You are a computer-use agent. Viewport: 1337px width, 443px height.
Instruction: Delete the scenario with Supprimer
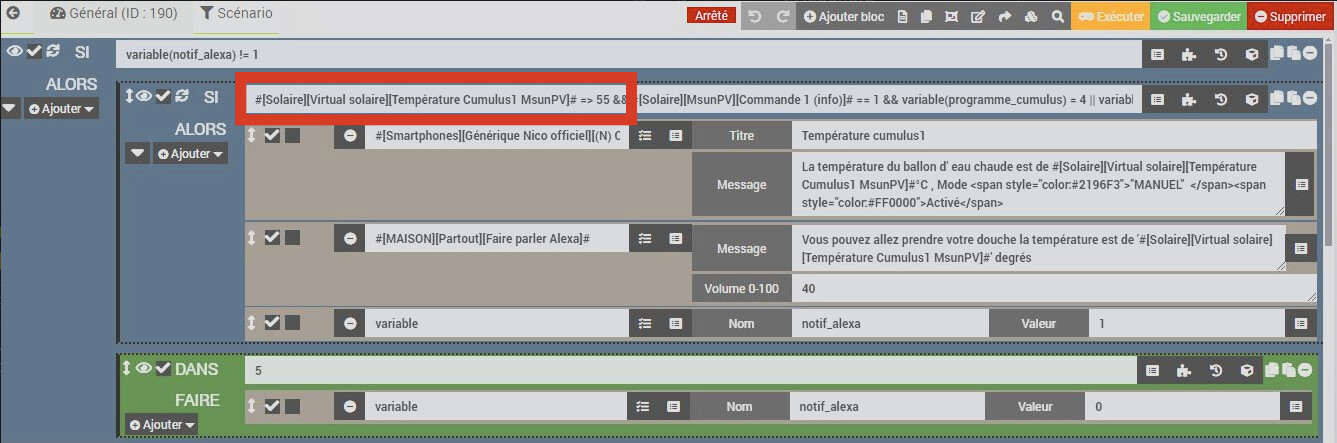(x=1289, y=16)
